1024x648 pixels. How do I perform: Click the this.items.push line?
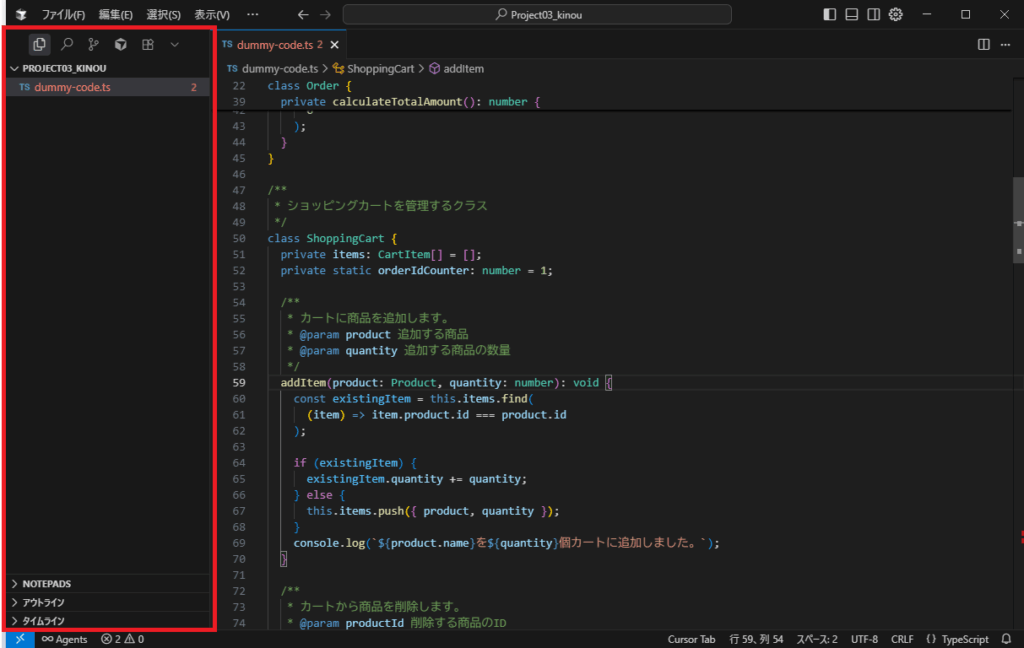click(x=432, y=511)
